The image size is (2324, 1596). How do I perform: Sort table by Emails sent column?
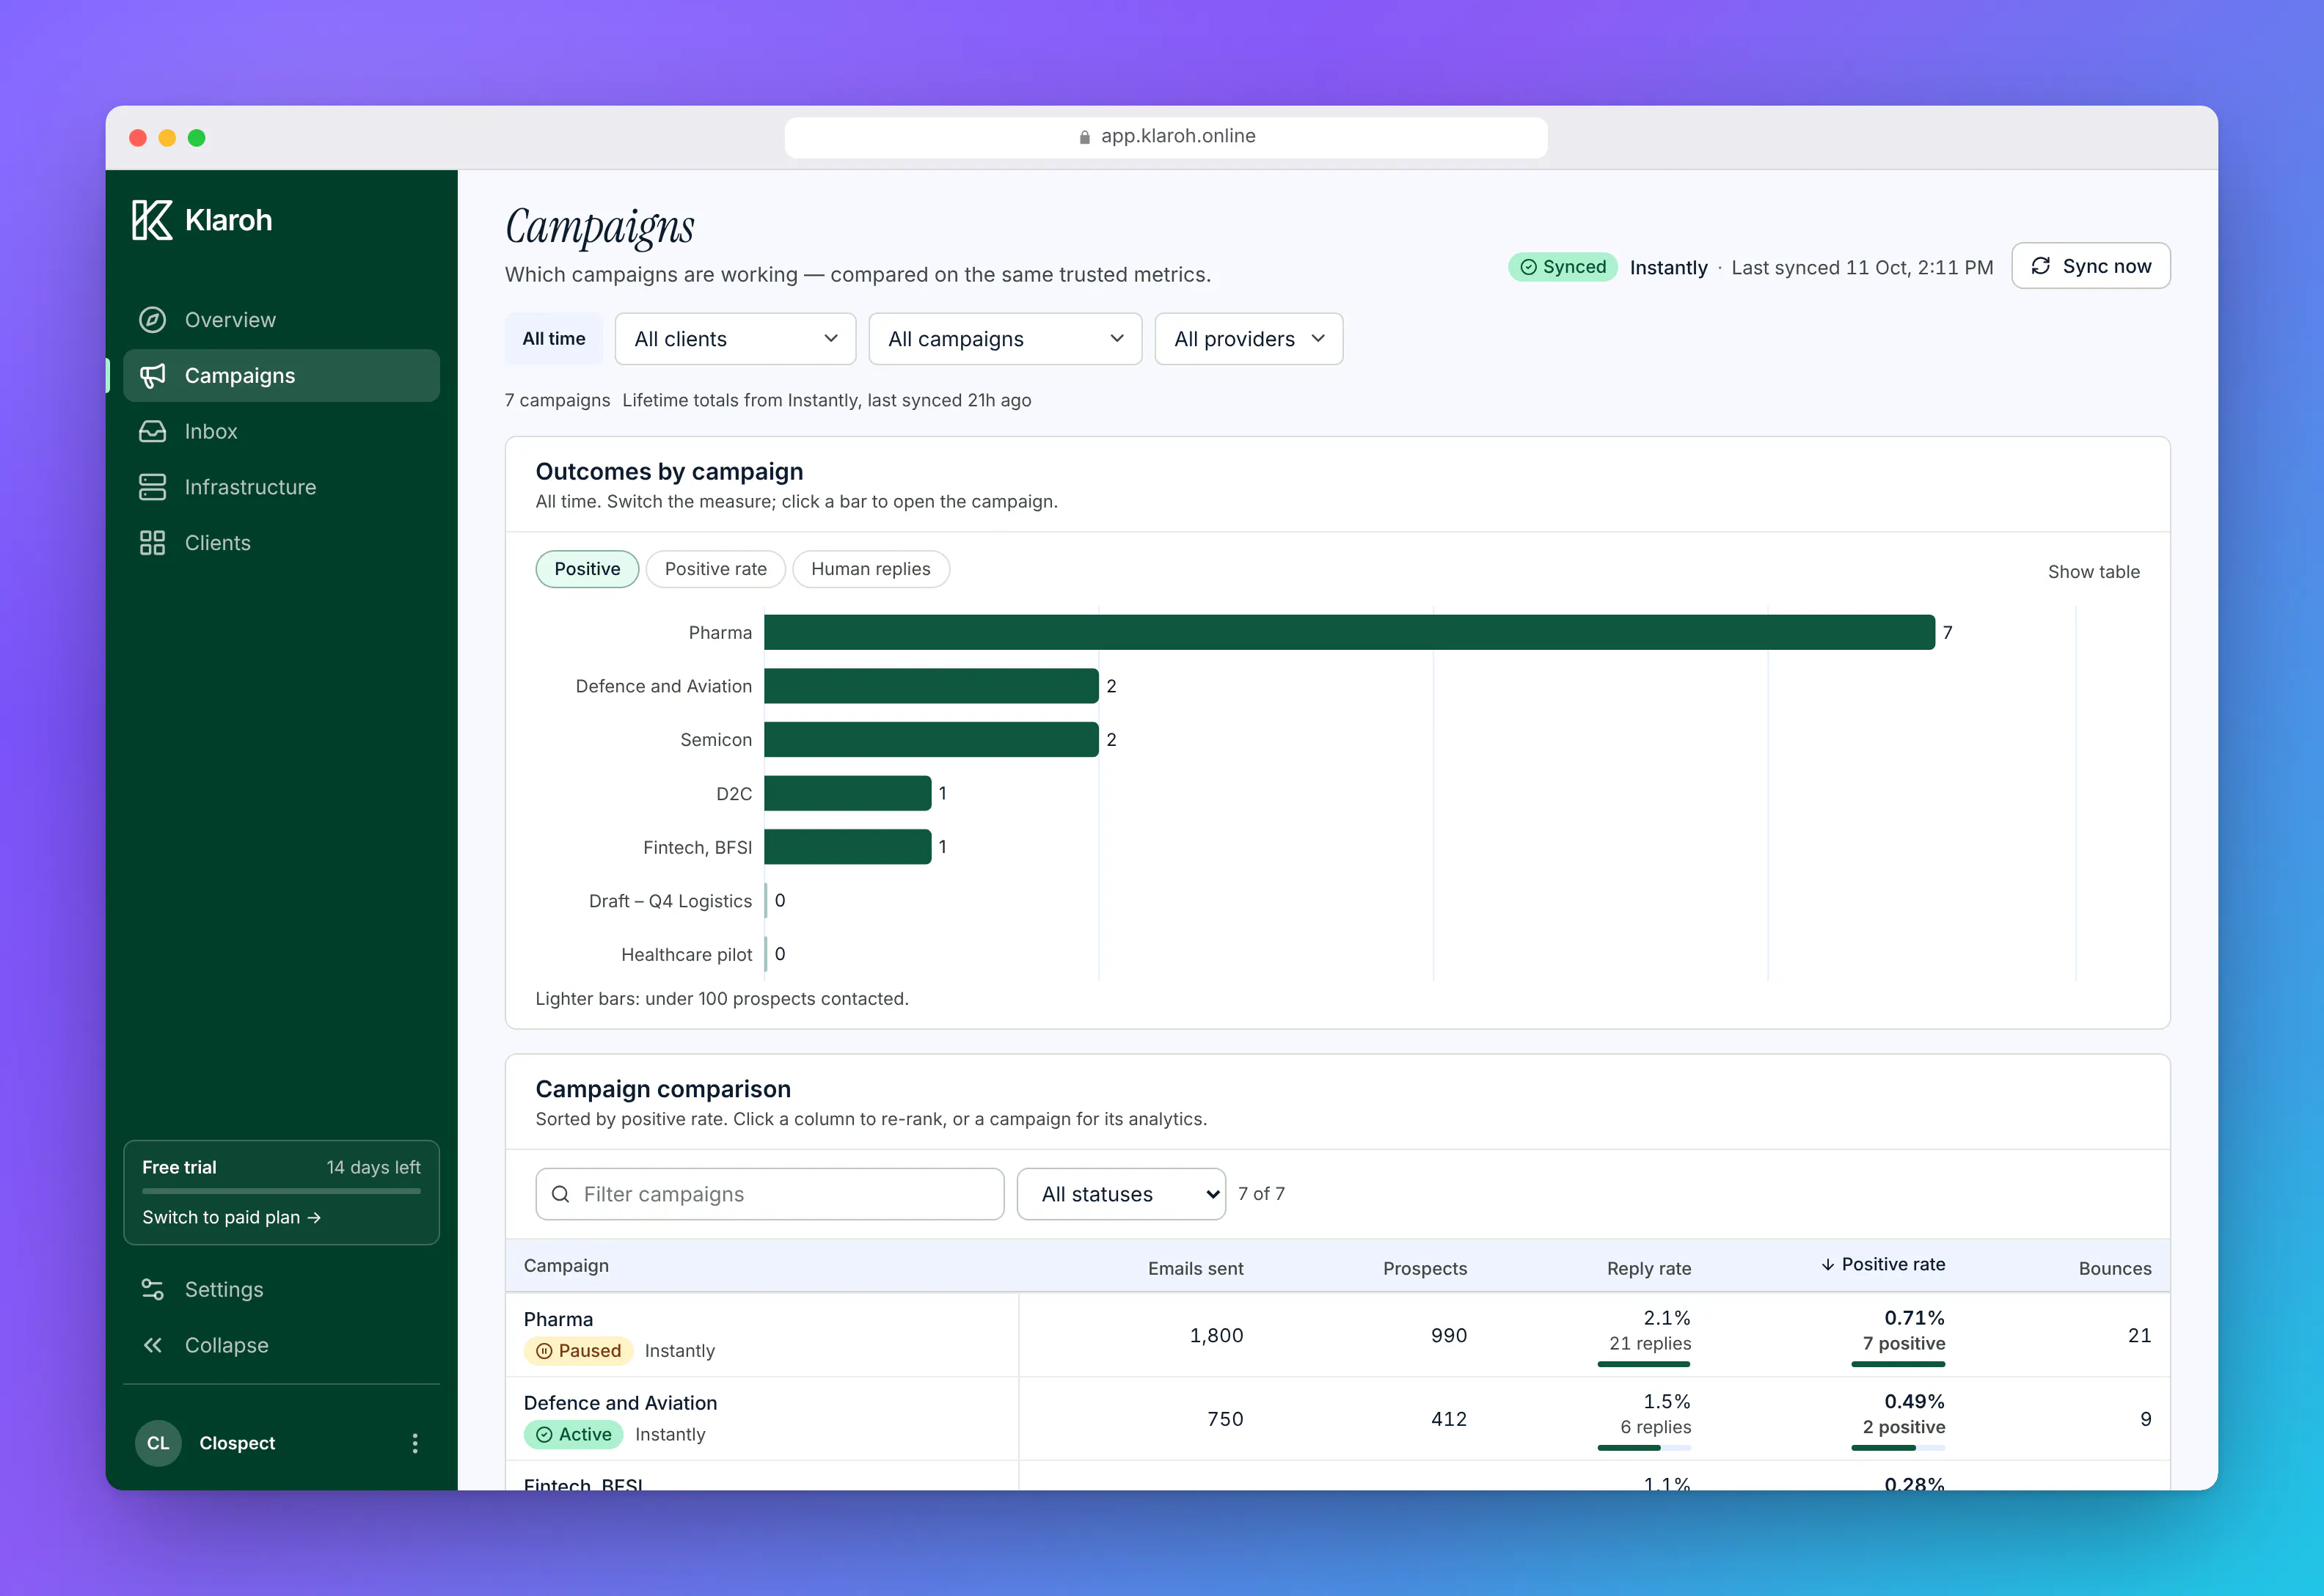[x=1196, y=1269]
